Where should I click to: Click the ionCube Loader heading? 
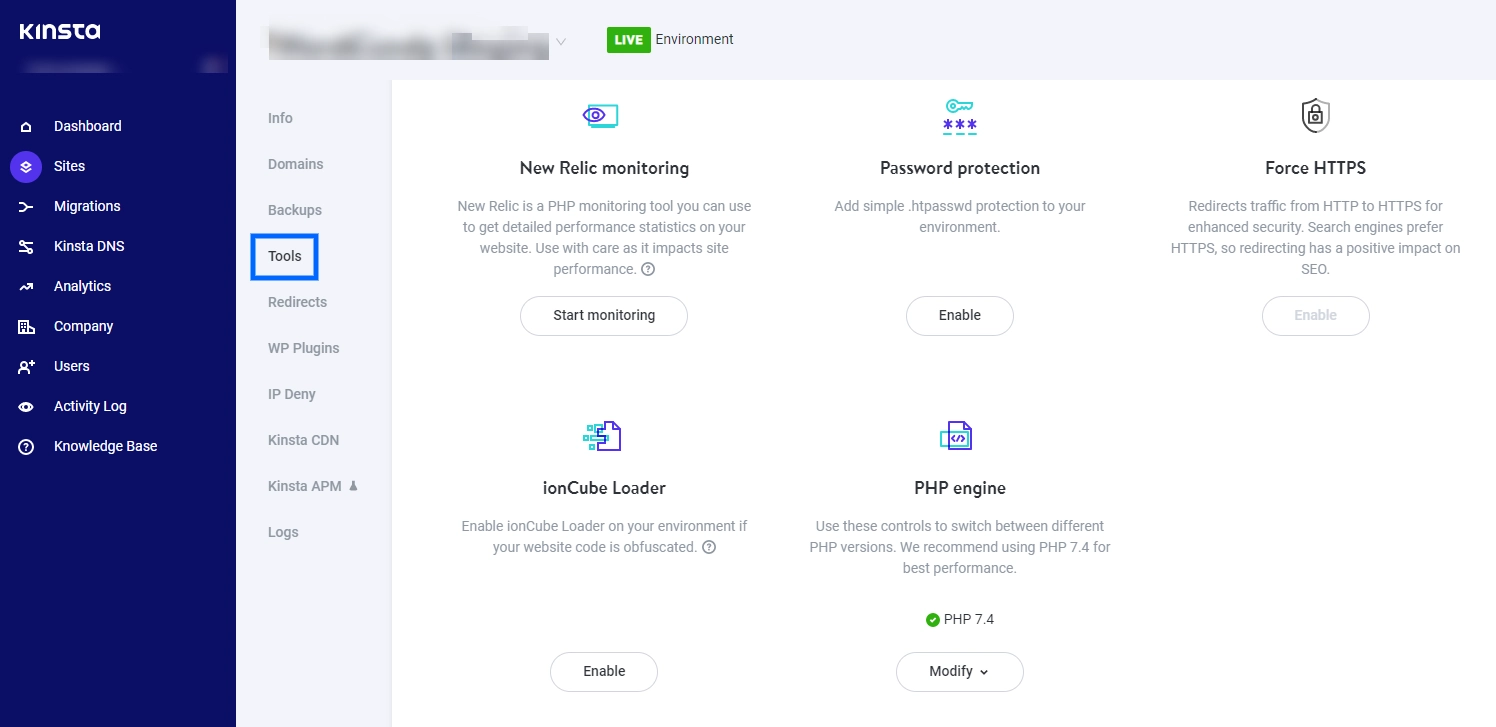604,488
